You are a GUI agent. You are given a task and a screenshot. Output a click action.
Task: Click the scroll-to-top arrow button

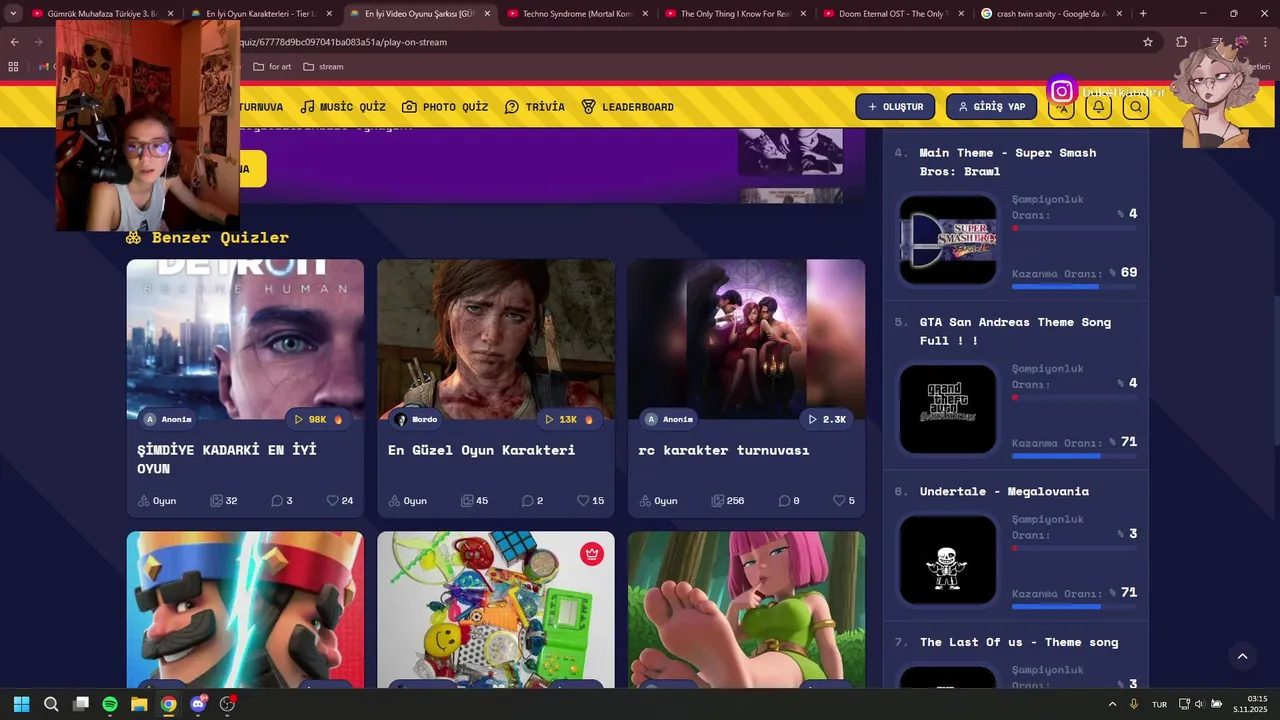point(1242,657)
